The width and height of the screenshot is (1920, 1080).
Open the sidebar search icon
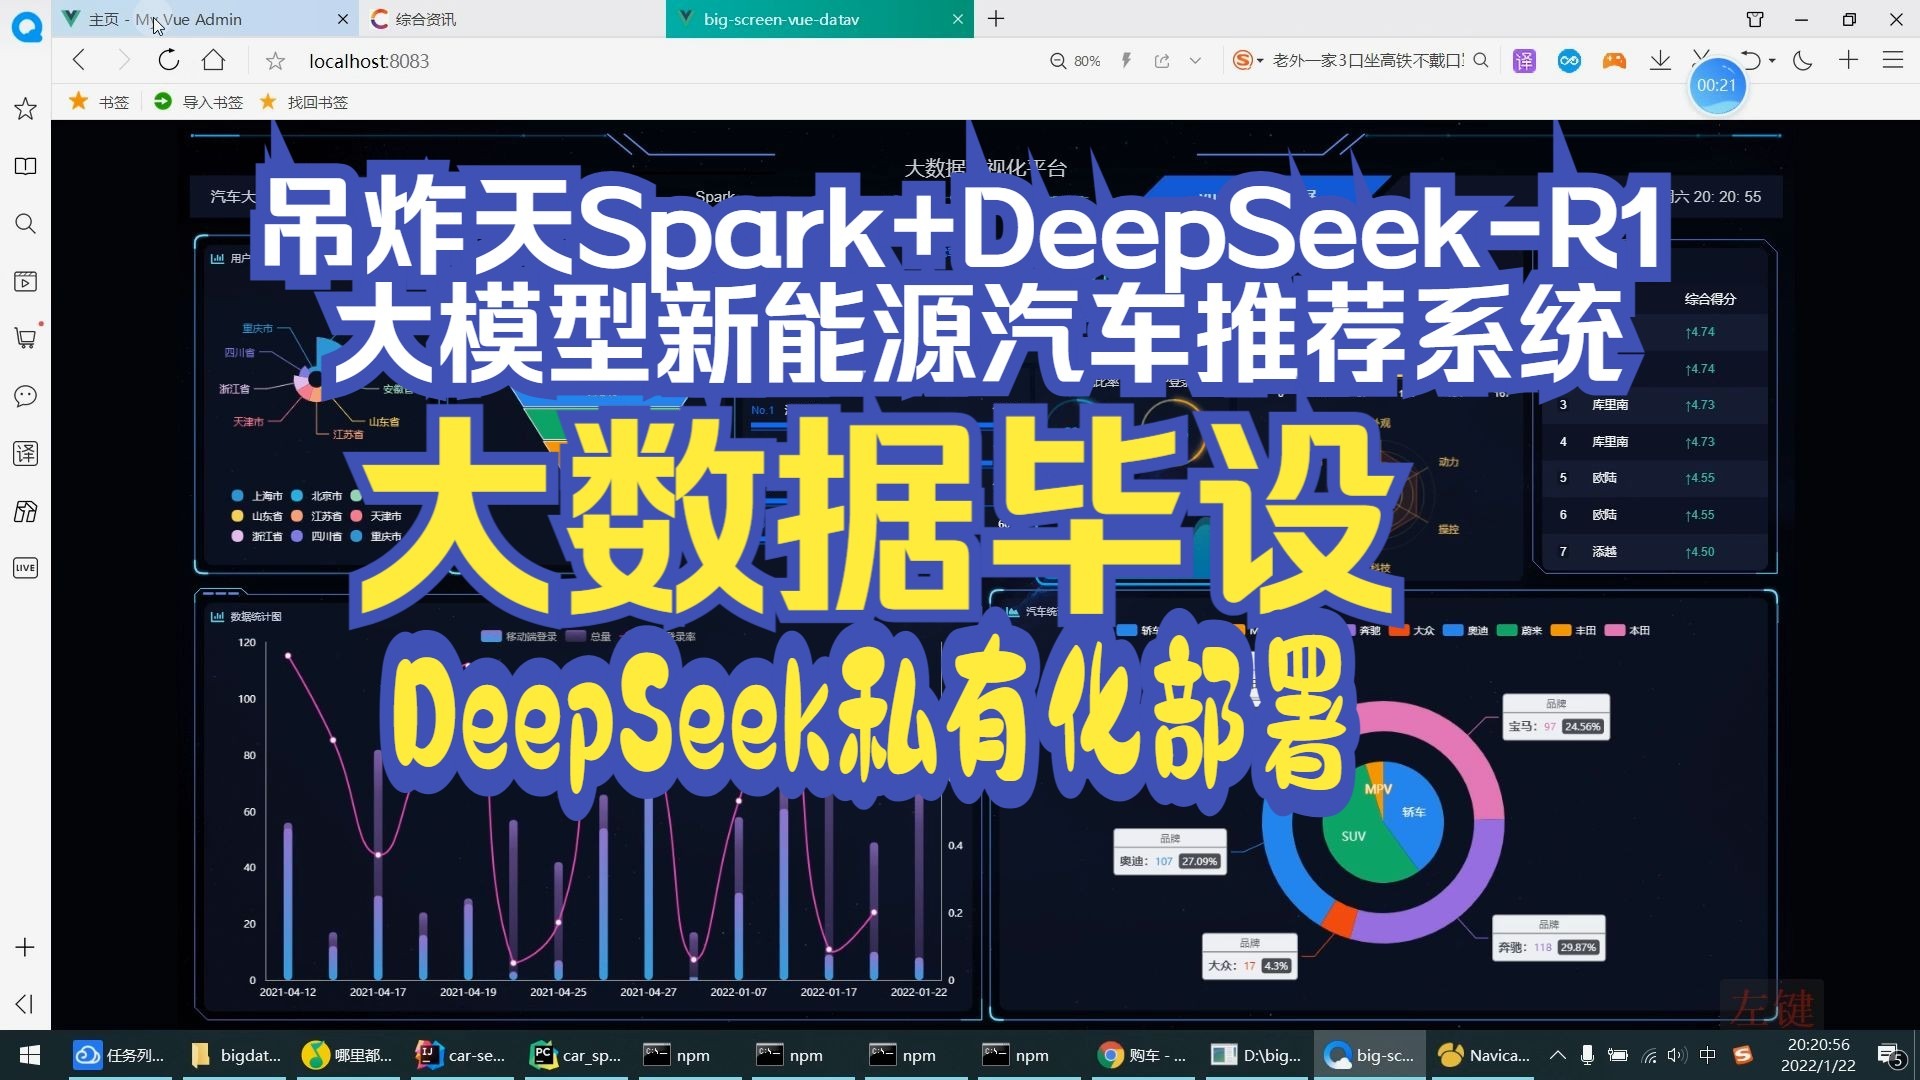tap(26, 224)
